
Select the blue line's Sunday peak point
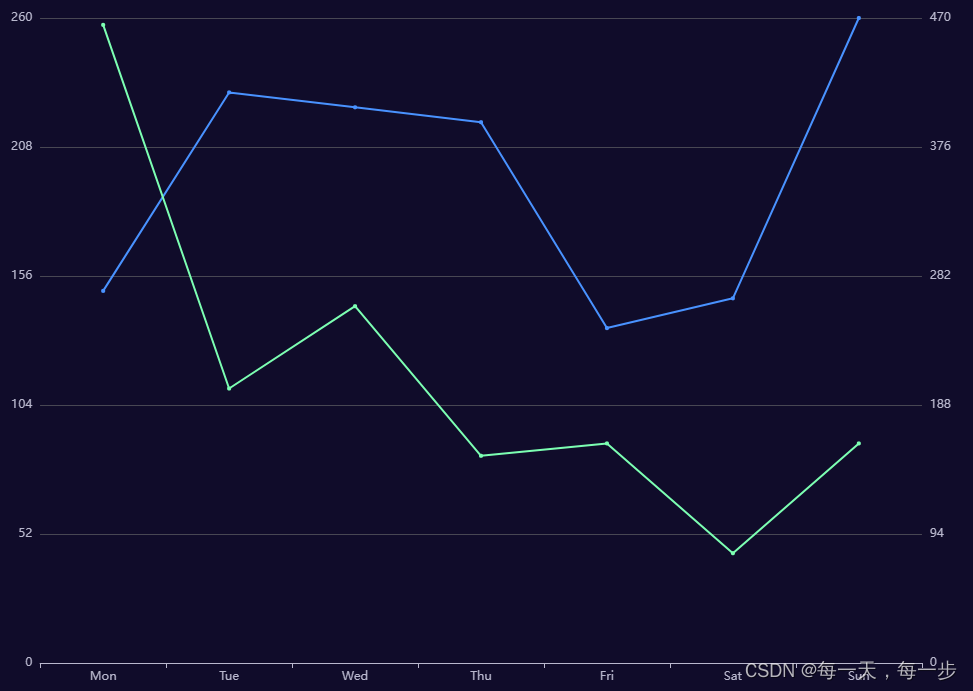coord(859,17)
